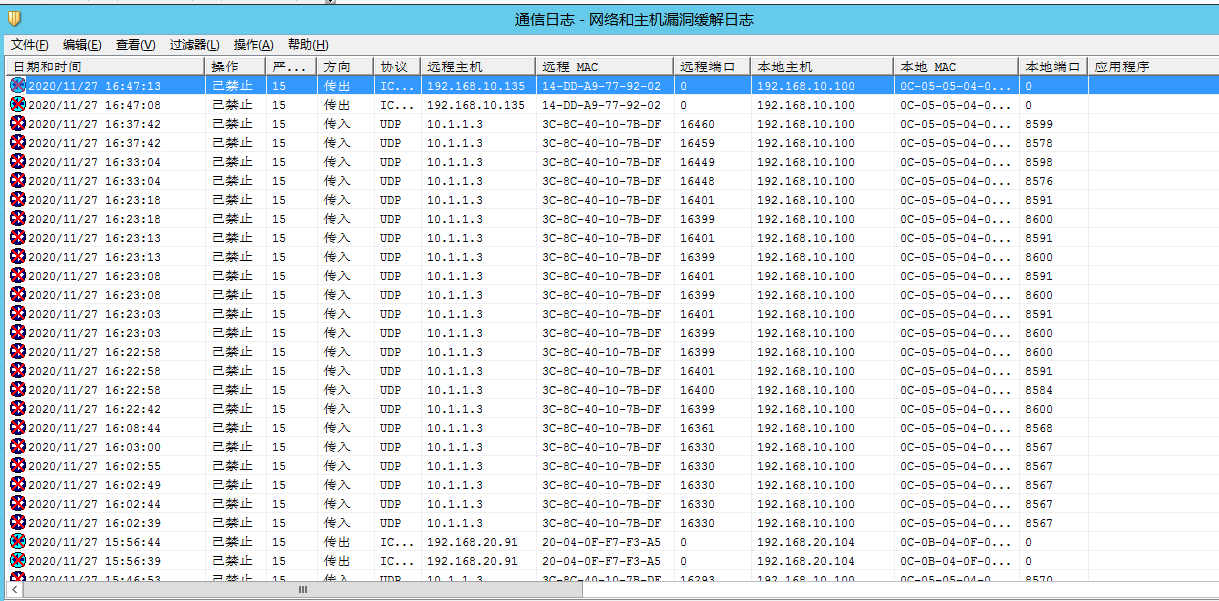Select icon of 16:33:04 row with remote port 16449
Image resolution: width=1219 pixels, height=601 pixels.
(x=18, y=162)
